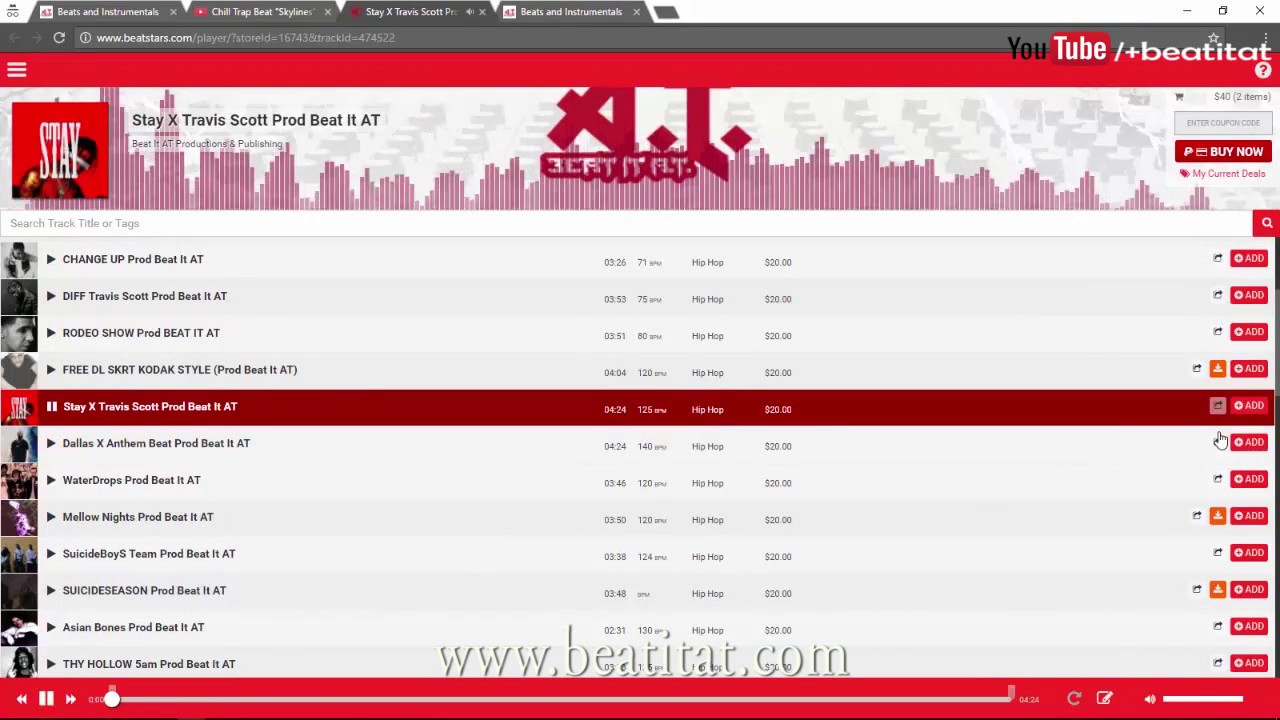
Task: Adjust the volume slider bar
Action: (x=1203, y=699)
